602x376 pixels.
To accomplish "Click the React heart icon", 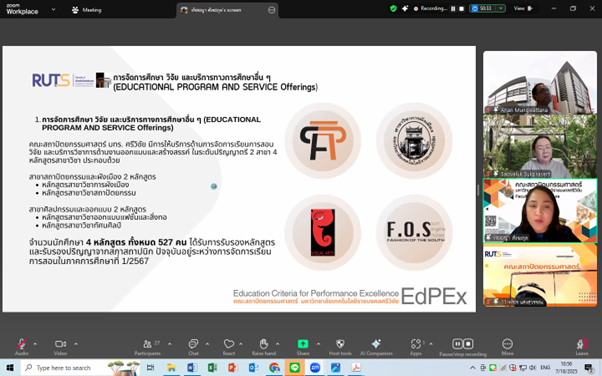I will point(229,346).
